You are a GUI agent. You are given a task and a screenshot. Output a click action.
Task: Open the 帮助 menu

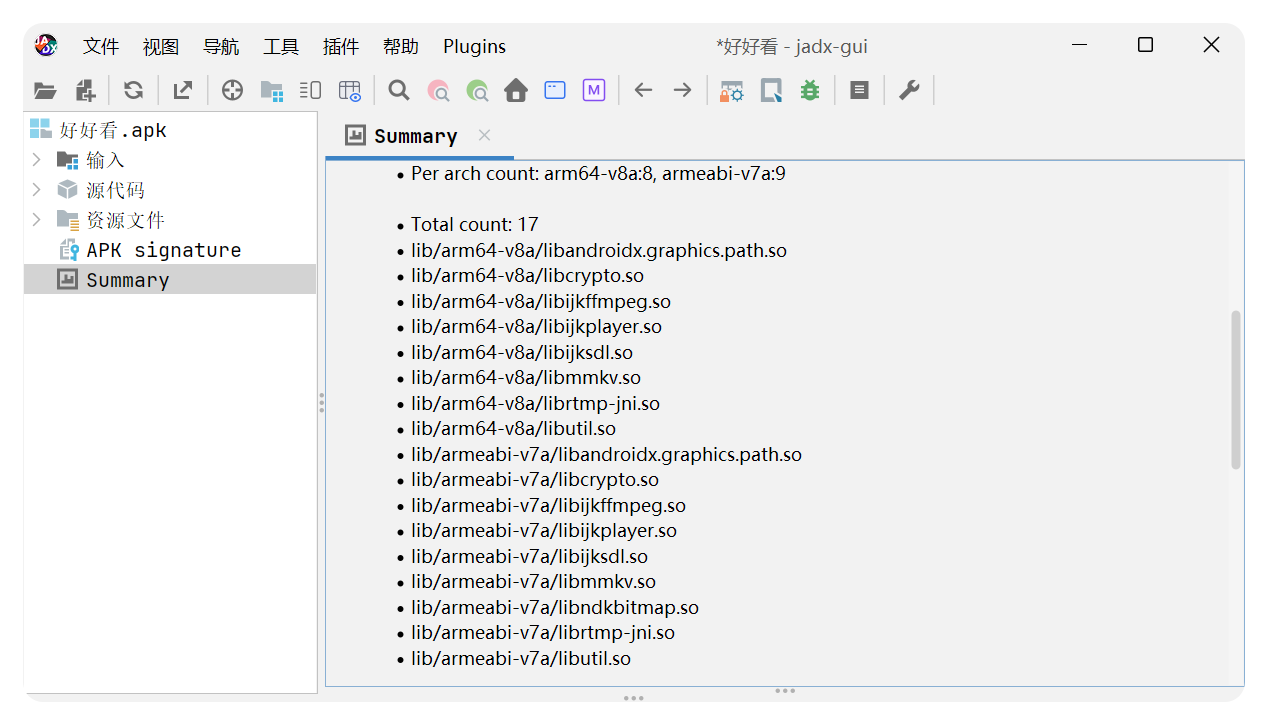point(401,46)
